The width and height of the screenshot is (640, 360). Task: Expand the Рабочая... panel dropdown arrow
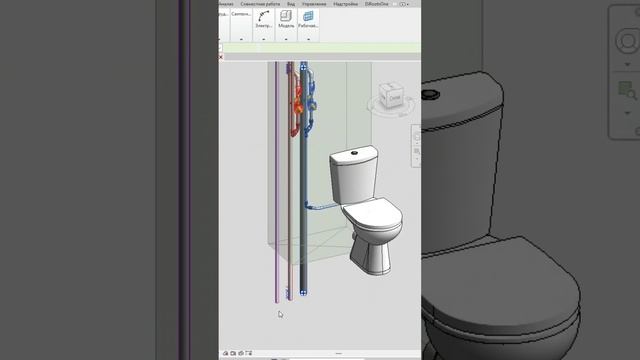[309, 39]
